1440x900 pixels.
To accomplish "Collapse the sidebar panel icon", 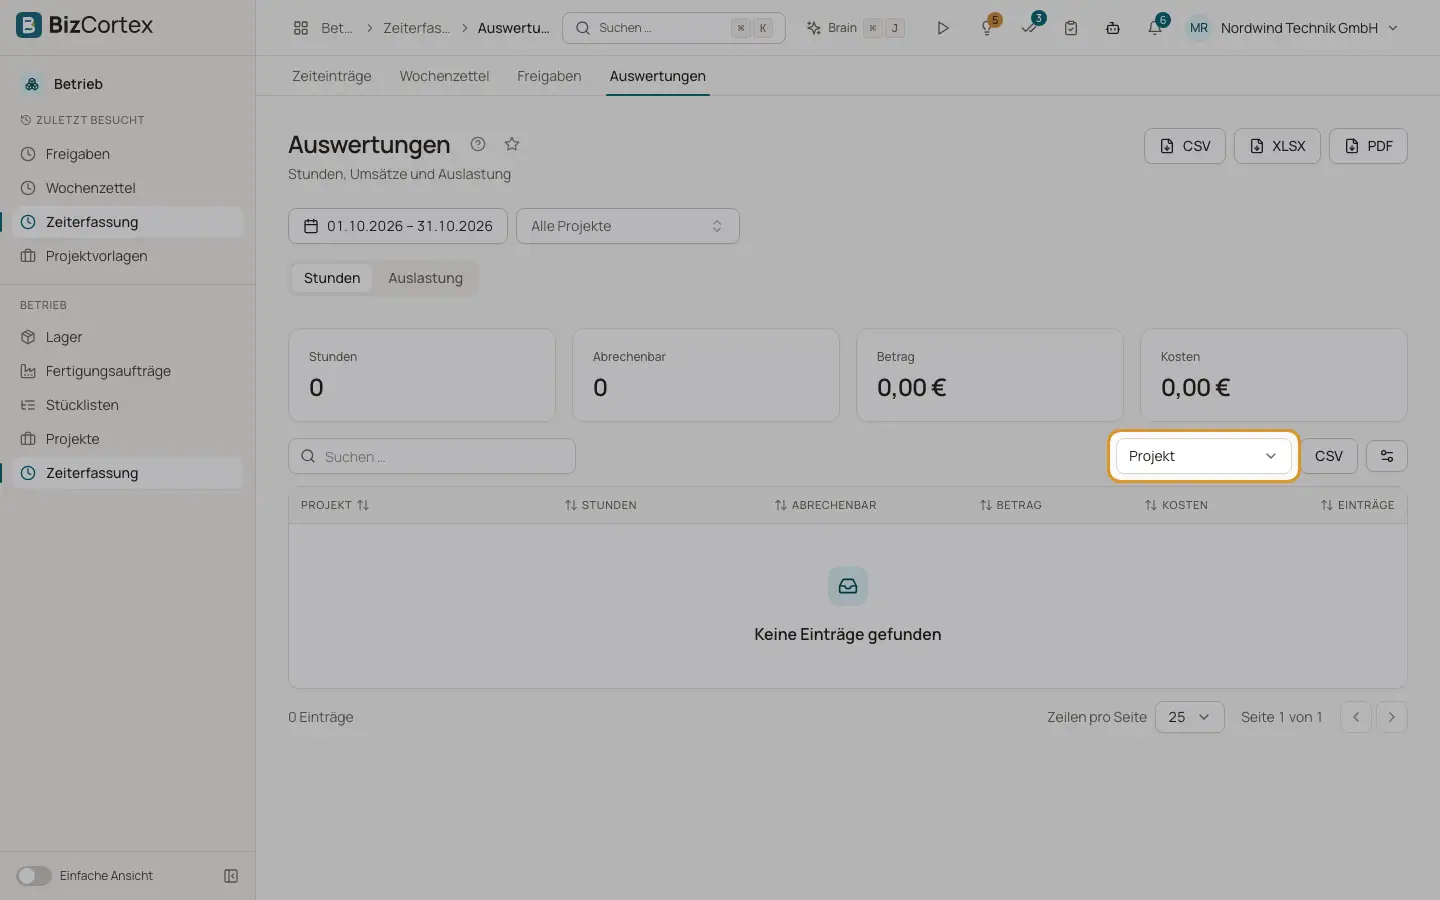I will tap(231, 876).
